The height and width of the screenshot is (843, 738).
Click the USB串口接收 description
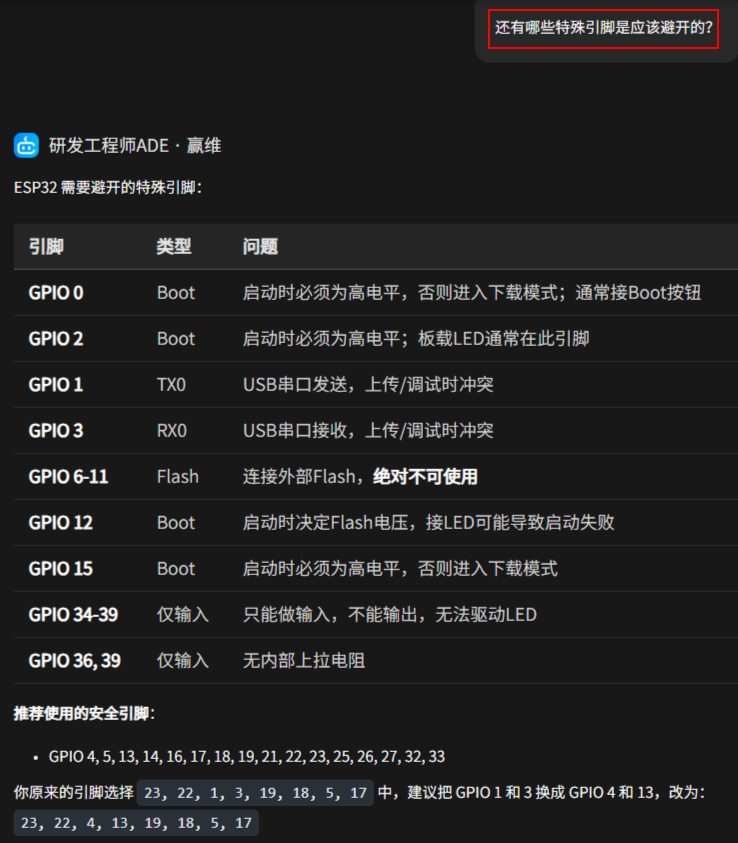tap(368, 431)
